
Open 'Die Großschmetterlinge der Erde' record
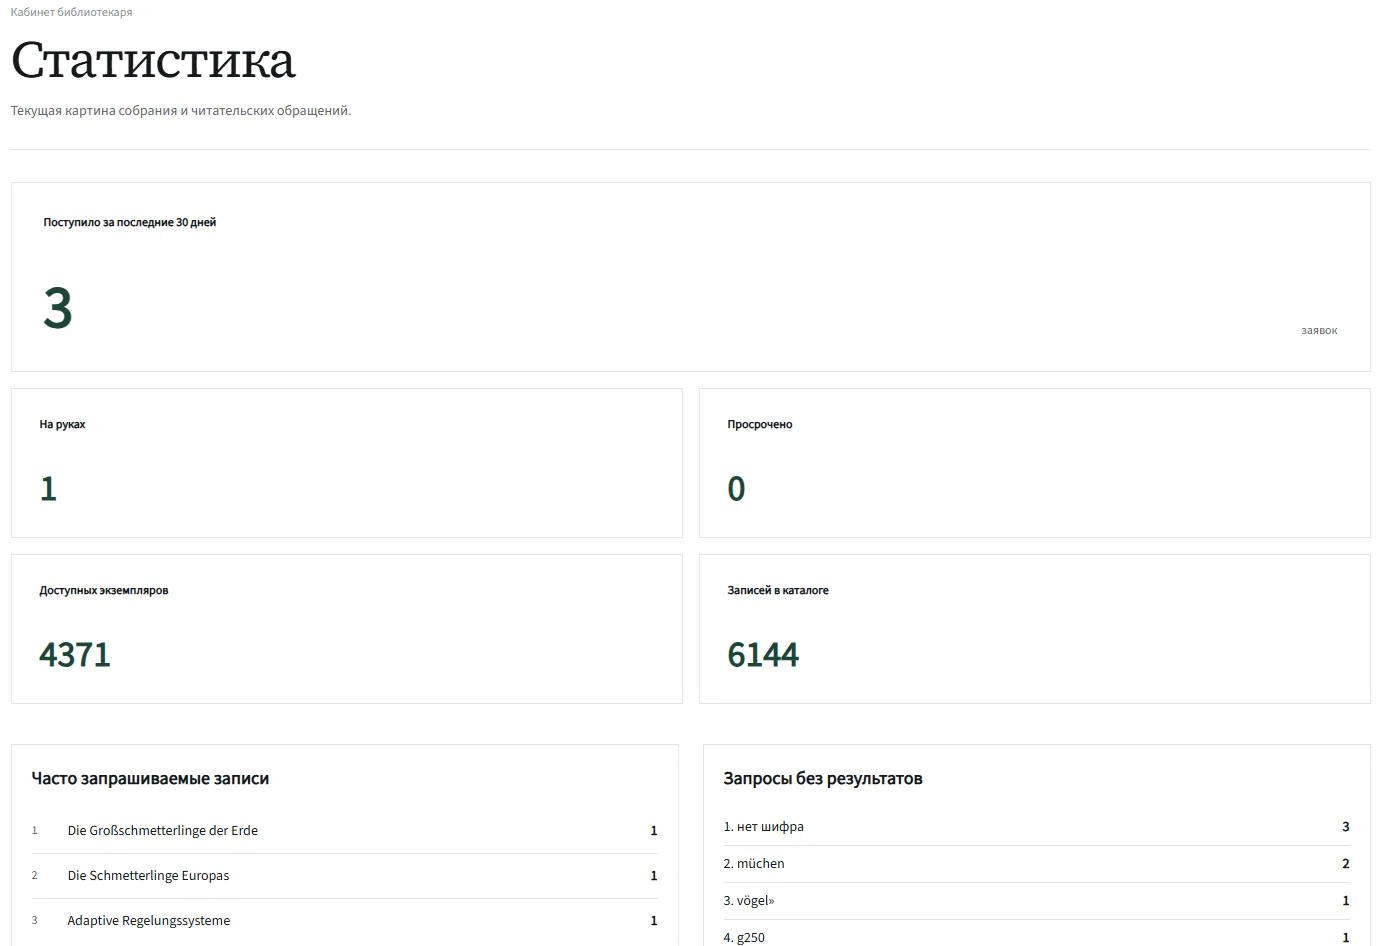click(x=163, y=830)
